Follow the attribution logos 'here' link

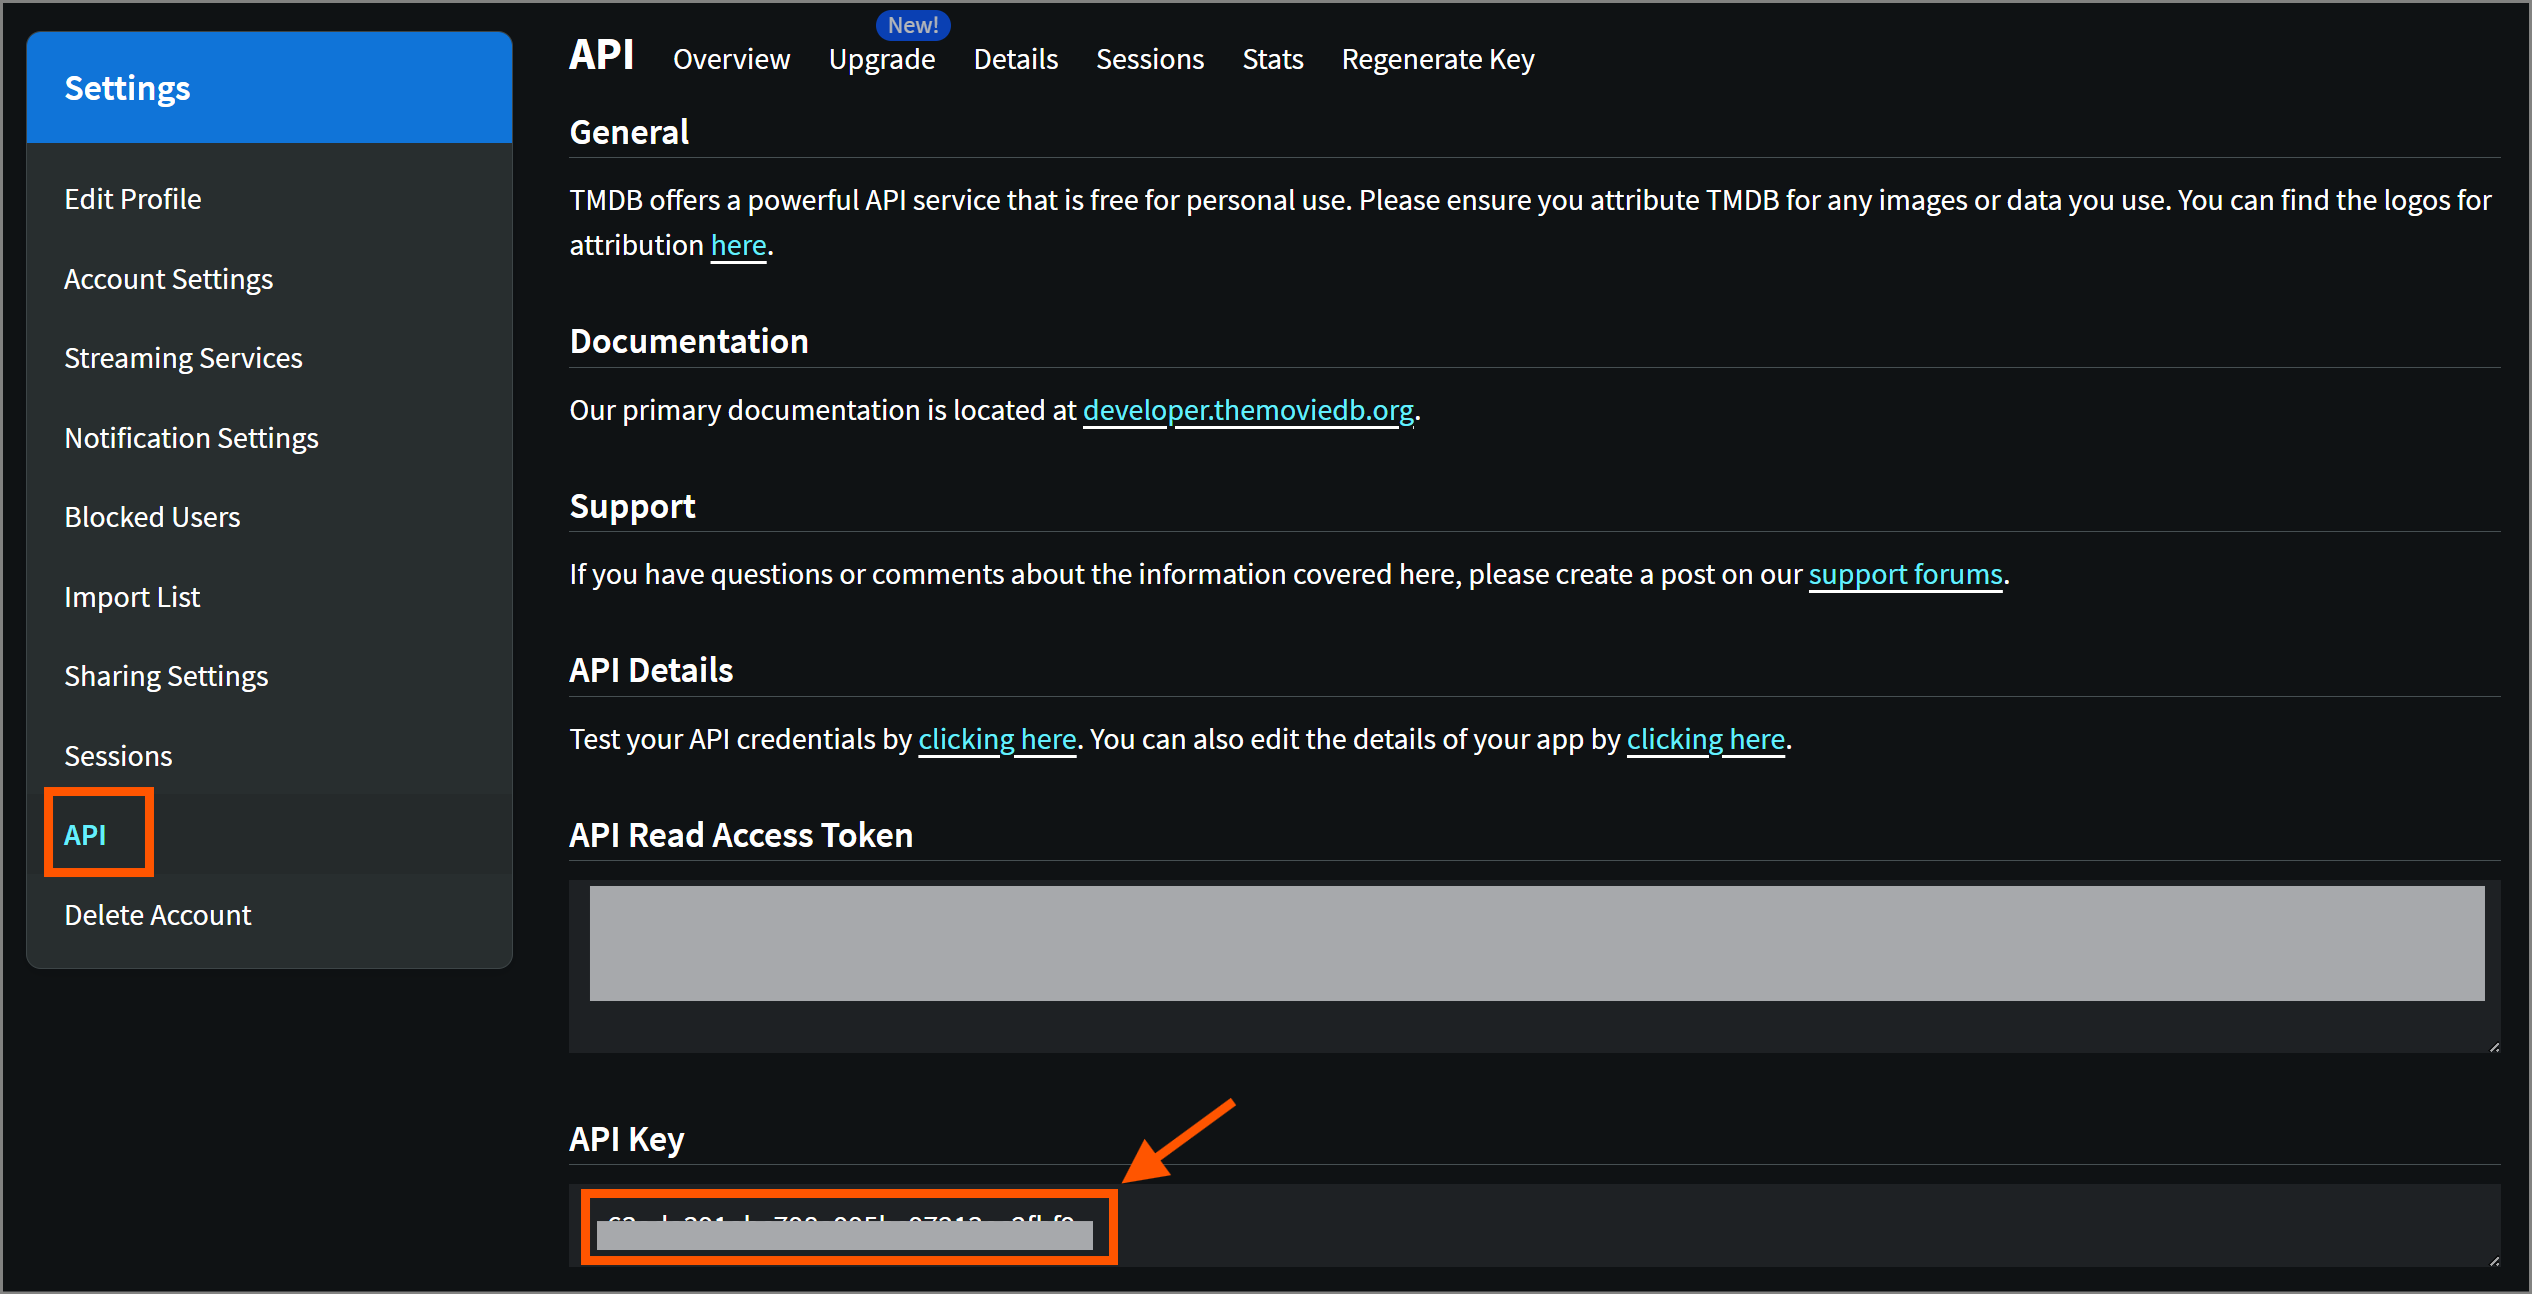[x=738, y=245]
